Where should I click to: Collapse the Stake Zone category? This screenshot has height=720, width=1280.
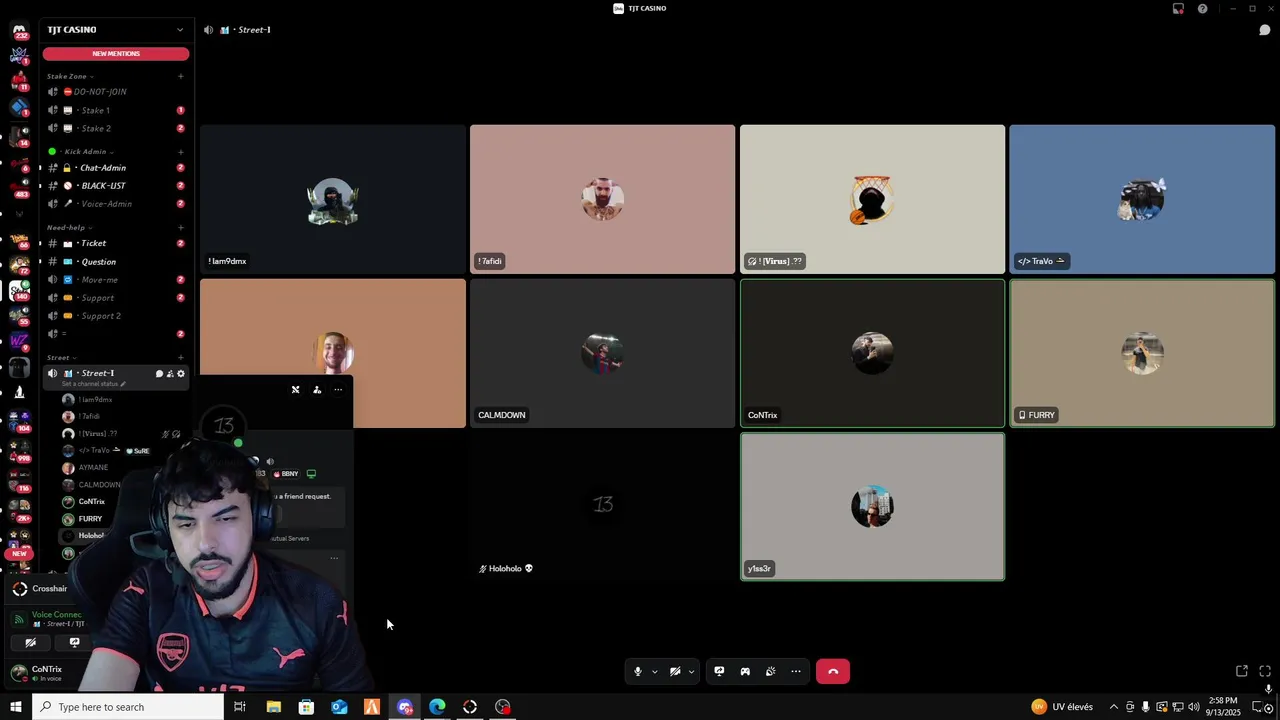[x=69, y=76]
